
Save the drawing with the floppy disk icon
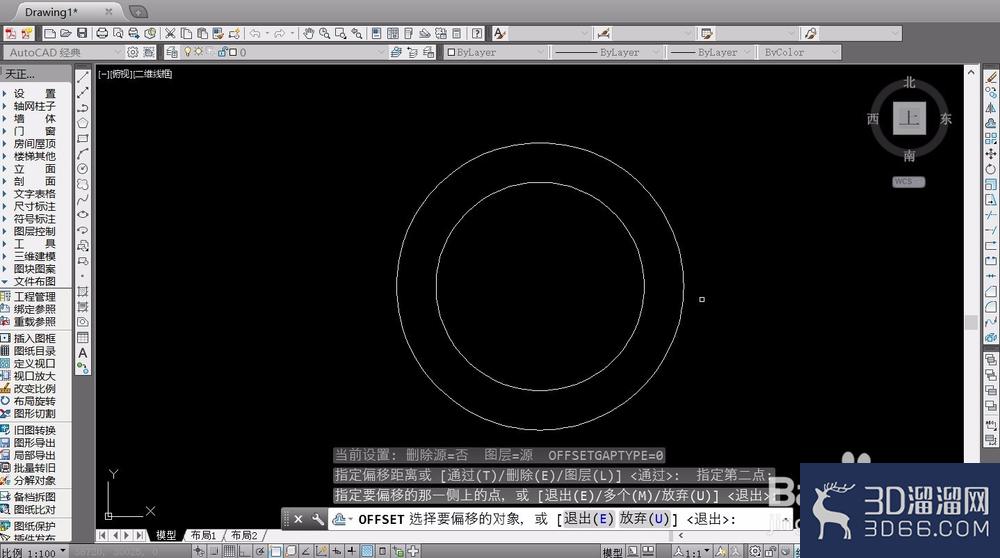pyautogui.click(x=82, y=33)
